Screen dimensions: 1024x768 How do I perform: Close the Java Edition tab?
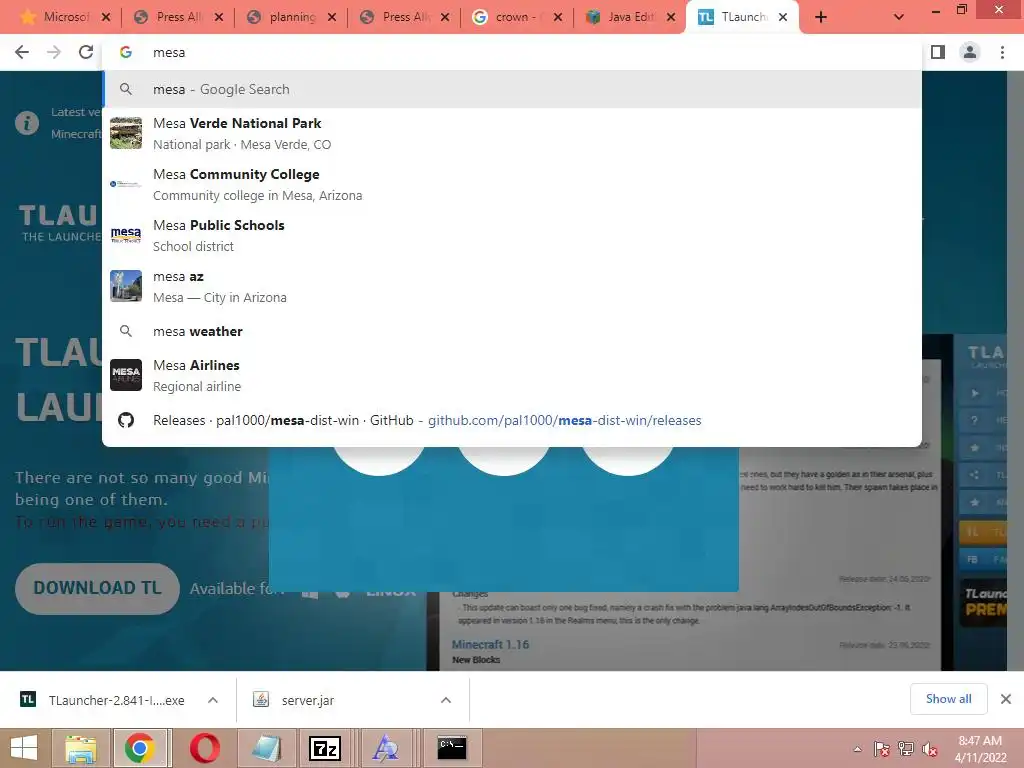[671, 17]
